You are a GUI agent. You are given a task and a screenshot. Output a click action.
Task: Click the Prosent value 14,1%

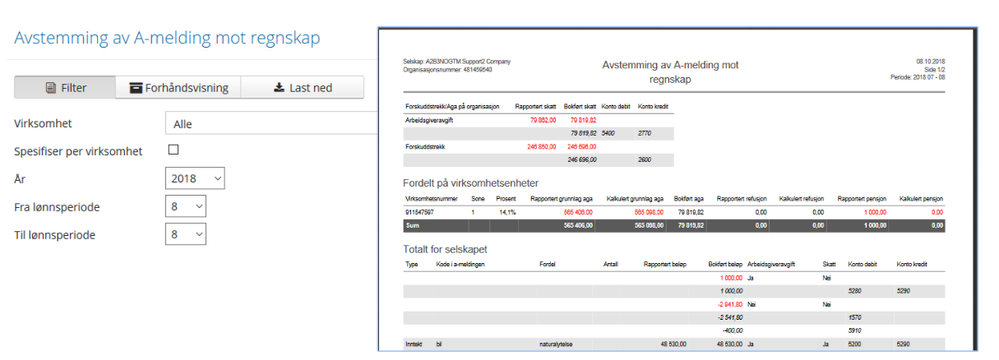507,212
